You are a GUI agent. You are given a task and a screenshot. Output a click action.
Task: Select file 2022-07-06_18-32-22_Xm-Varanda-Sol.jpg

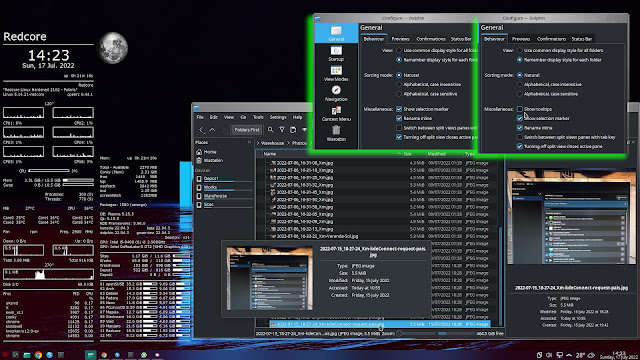317,236
